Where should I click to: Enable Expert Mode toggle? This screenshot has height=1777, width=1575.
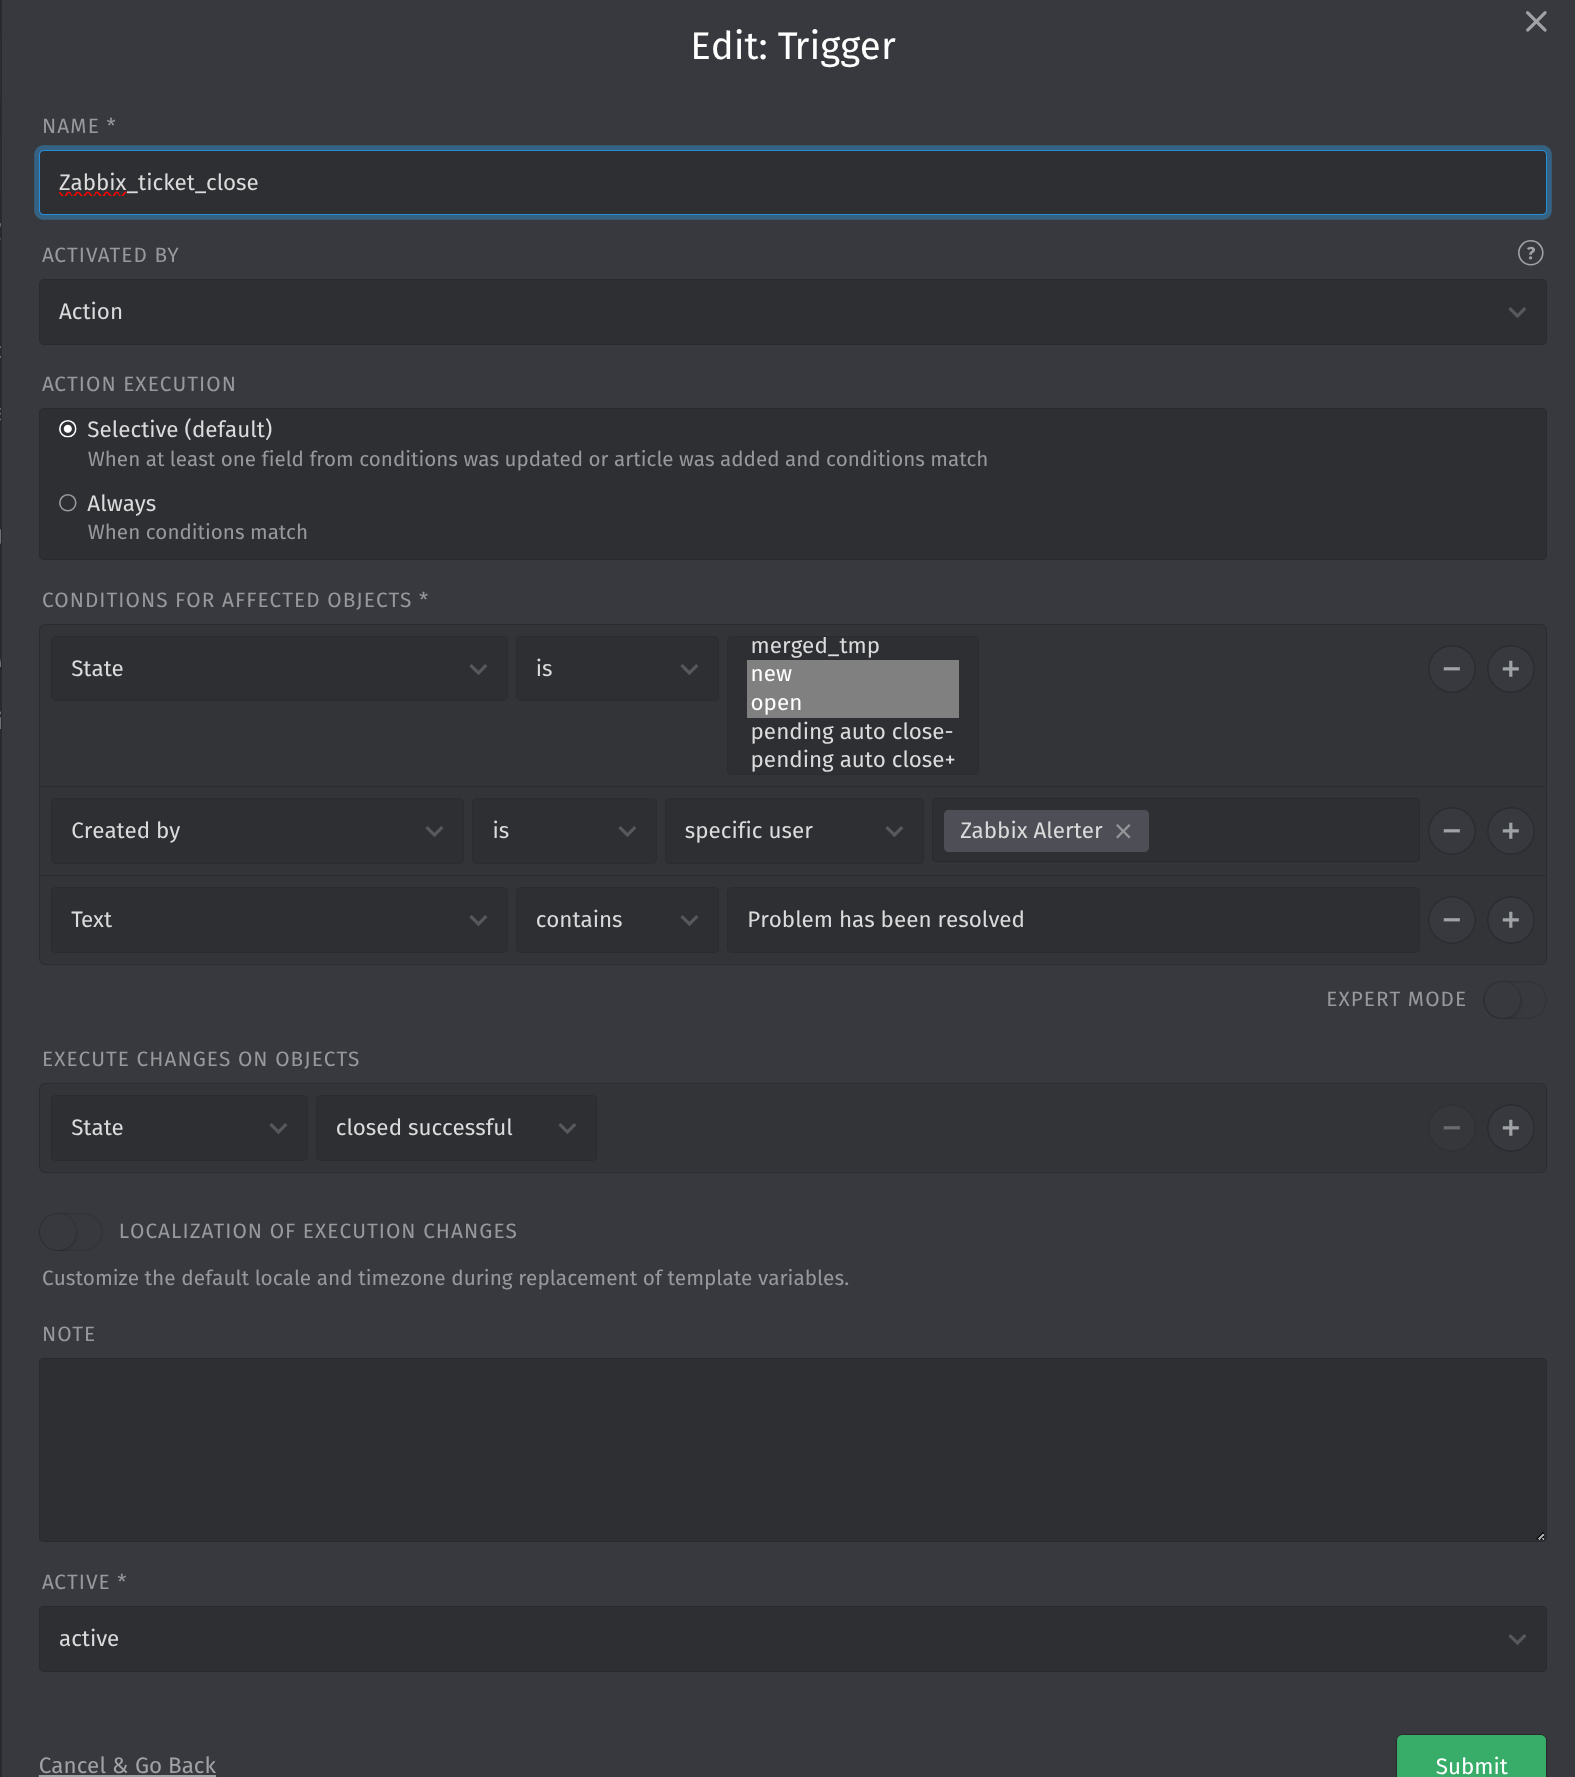[x=1514, y=1000]
